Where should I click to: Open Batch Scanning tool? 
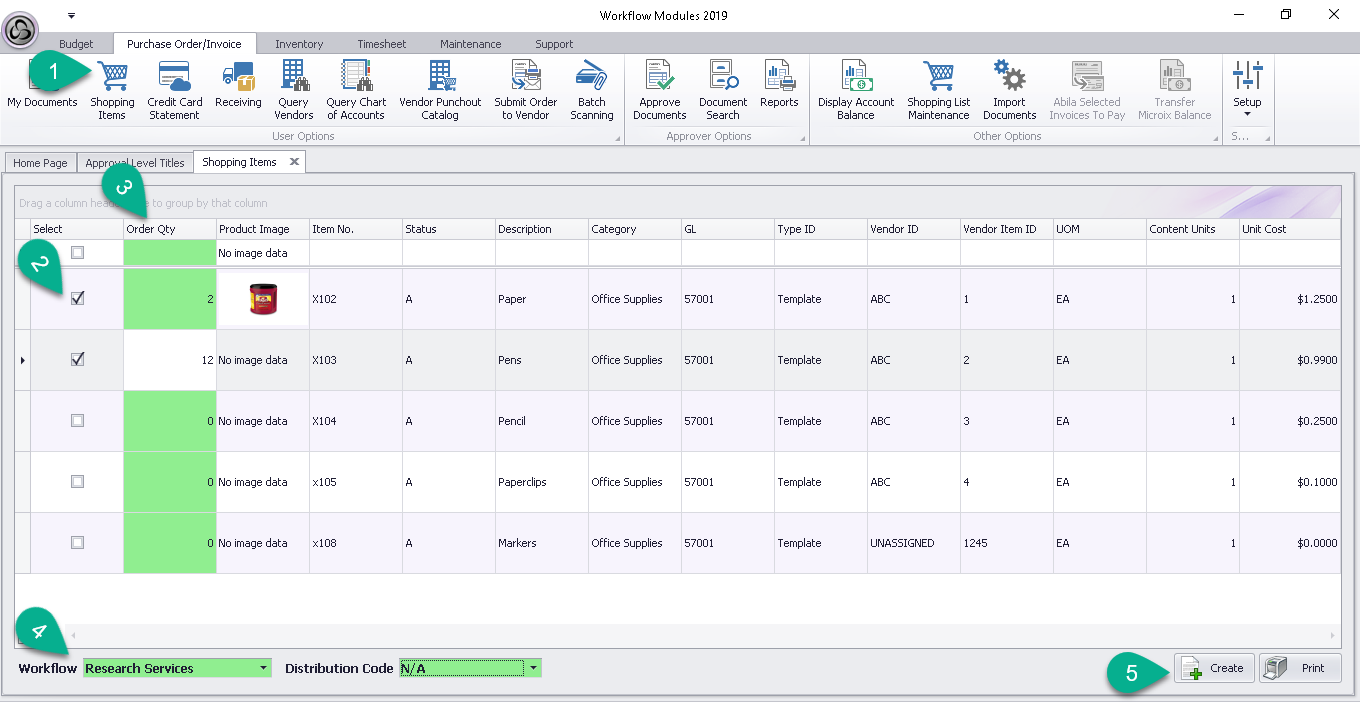[x=592, y=89]
